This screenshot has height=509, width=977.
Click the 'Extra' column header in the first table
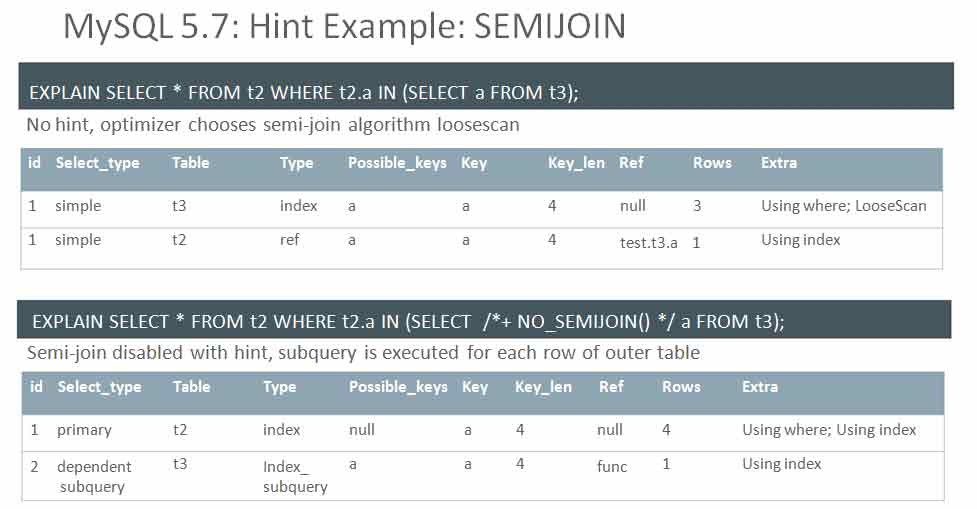[x=779, y=163]
